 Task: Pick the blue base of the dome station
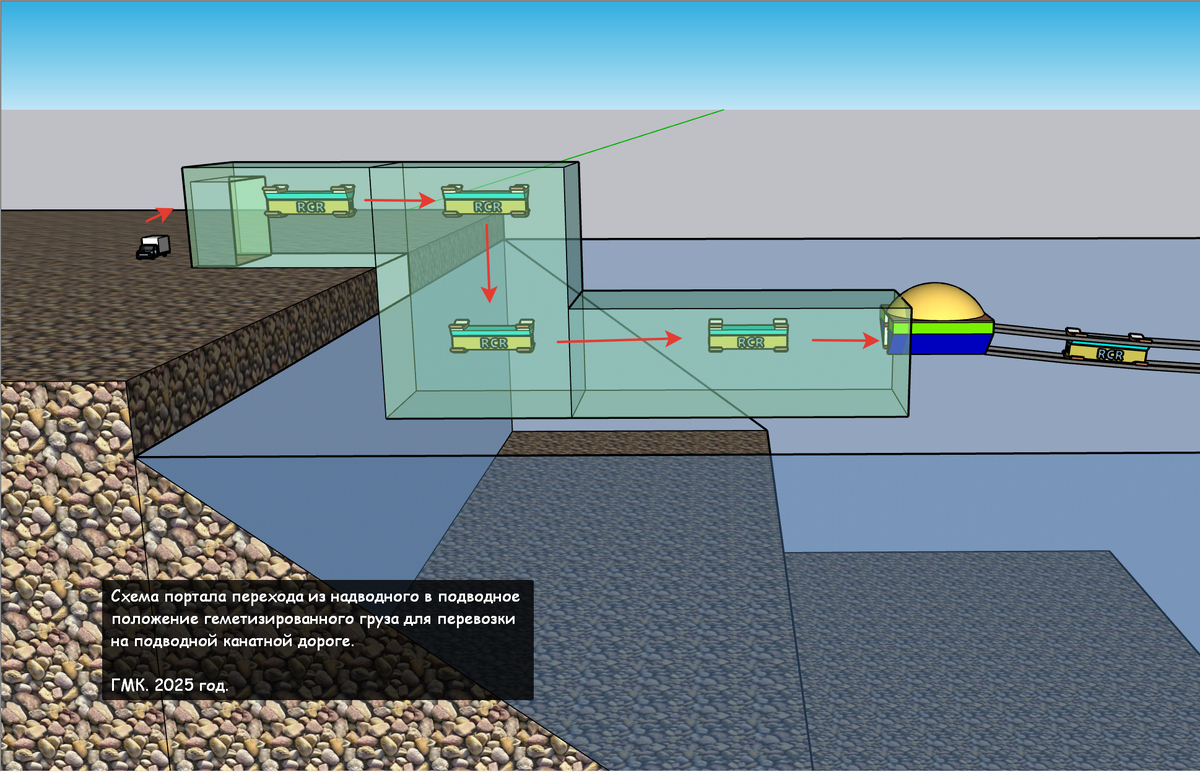tap(940, 343)
